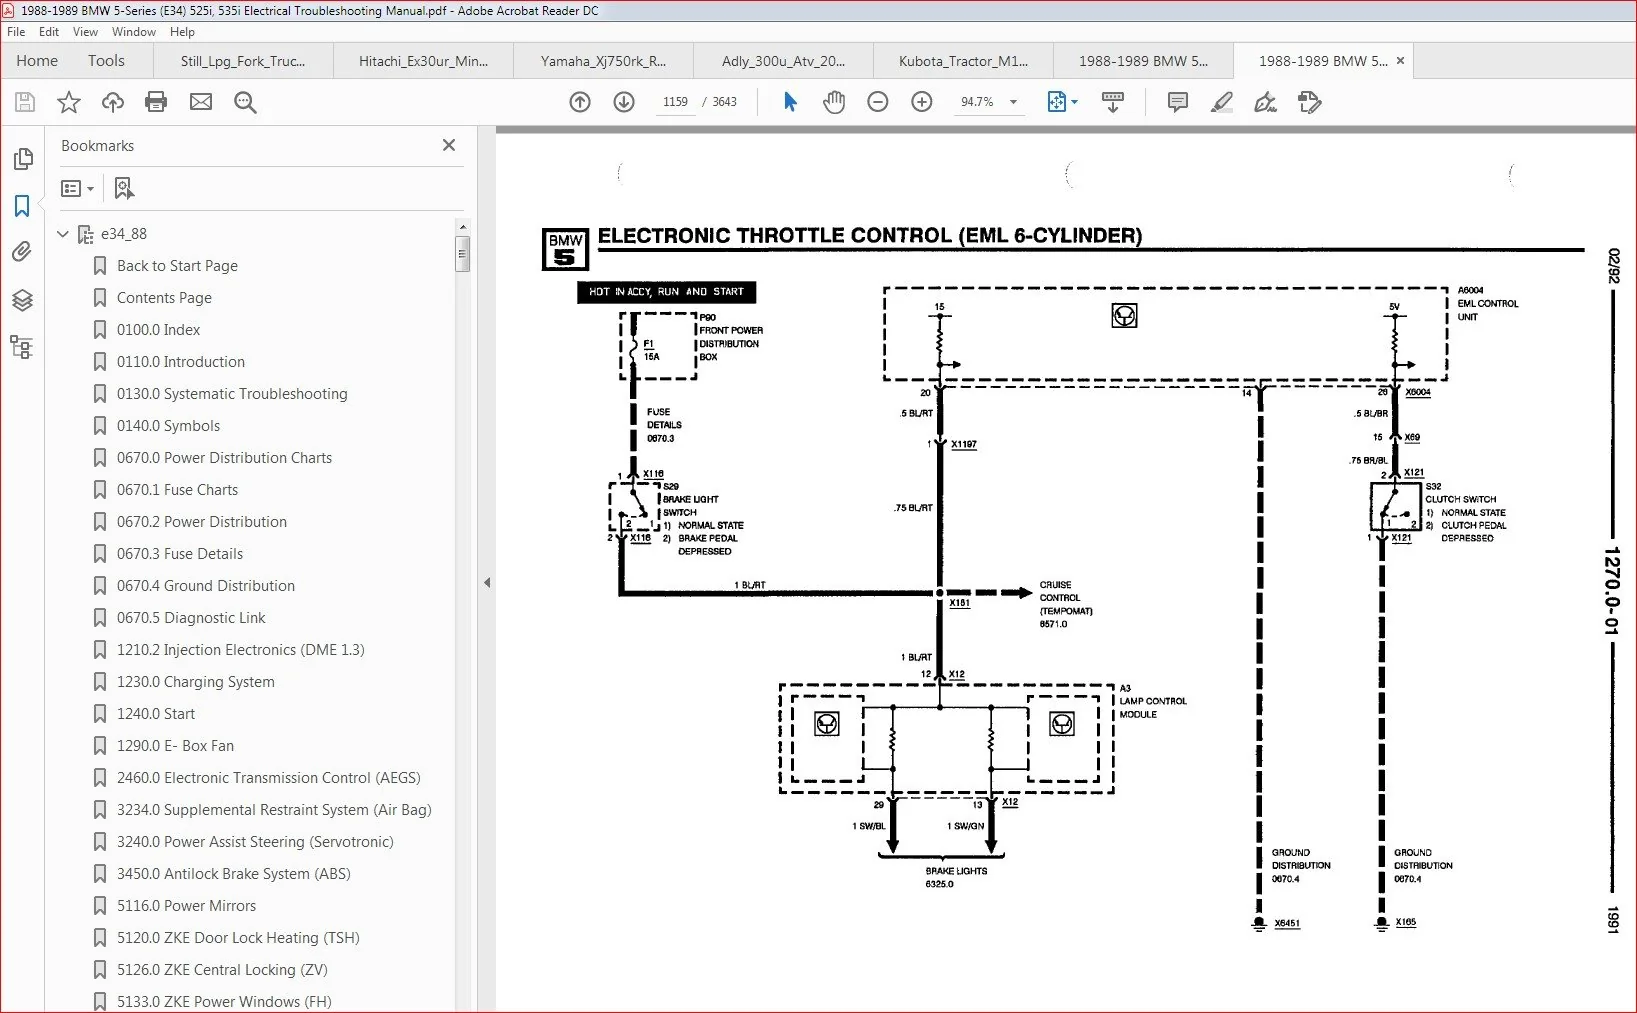The height and width of the screenshot is (1013, 1637).
Task: Click the page number field showing 1159
Action: (675, 102)
